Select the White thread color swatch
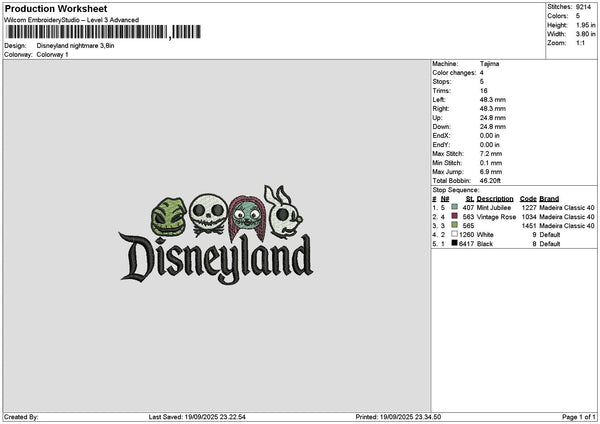 454,234
